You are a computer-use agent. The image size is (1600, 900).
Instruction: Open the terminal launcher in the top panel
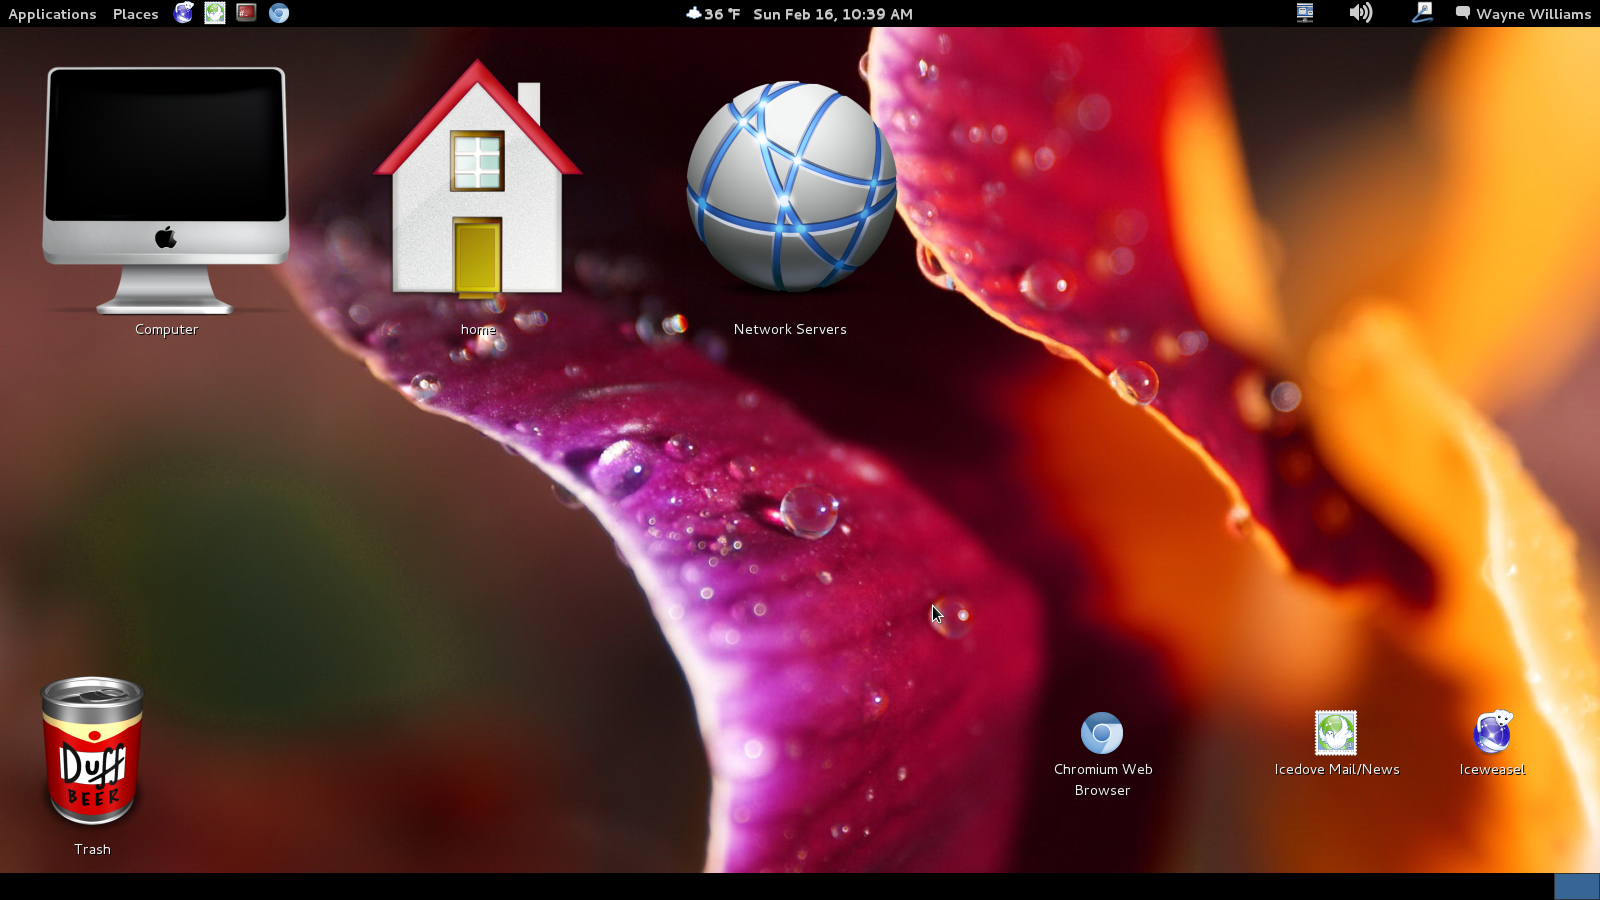246,13
